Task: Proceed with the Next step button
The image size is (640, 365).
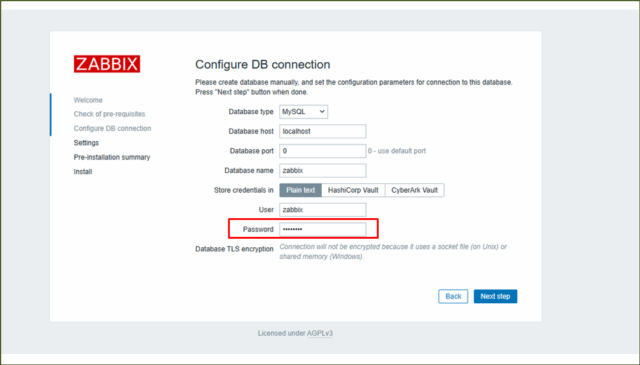Action: click(x=495, y=296)
